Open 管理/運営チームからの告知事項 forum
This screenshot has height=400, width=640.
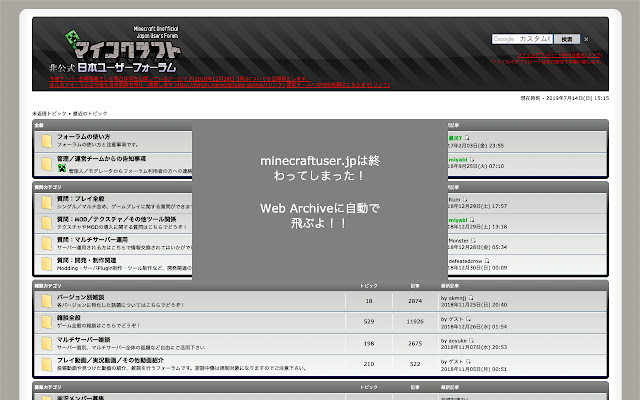(x=101, y=158)
